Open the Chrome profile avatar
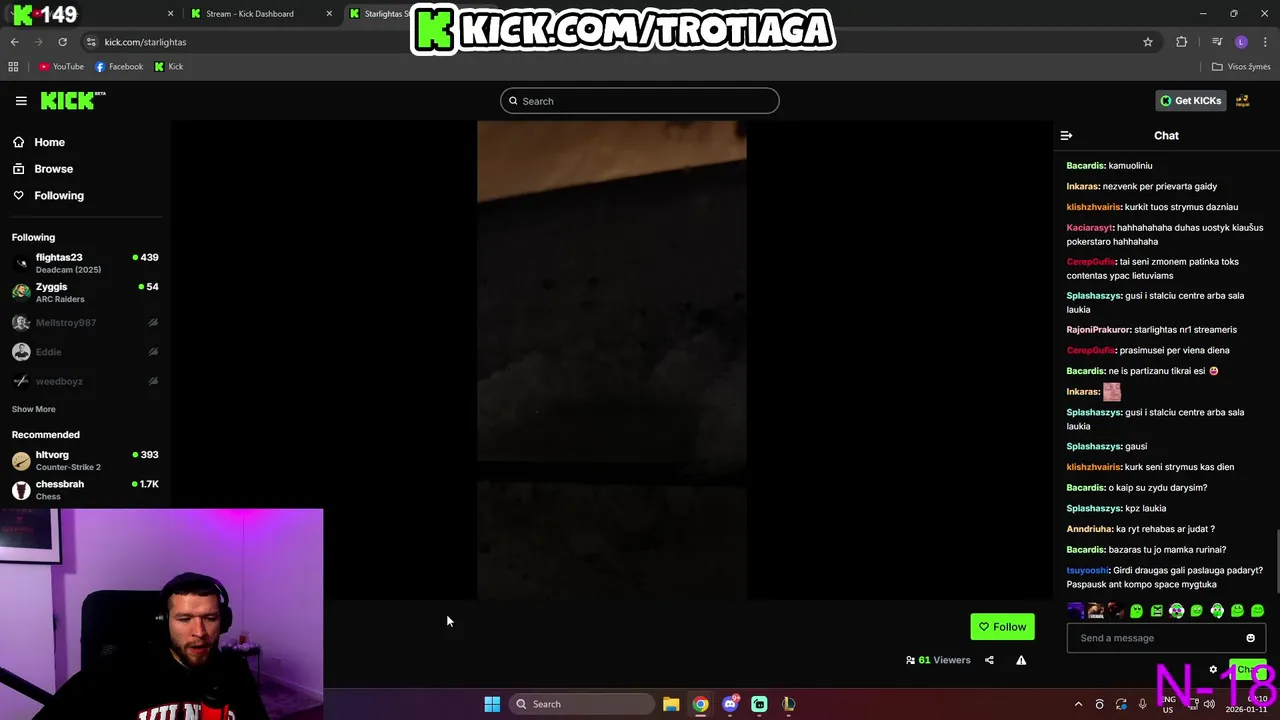1280x720 pixels. point(1241,42)
